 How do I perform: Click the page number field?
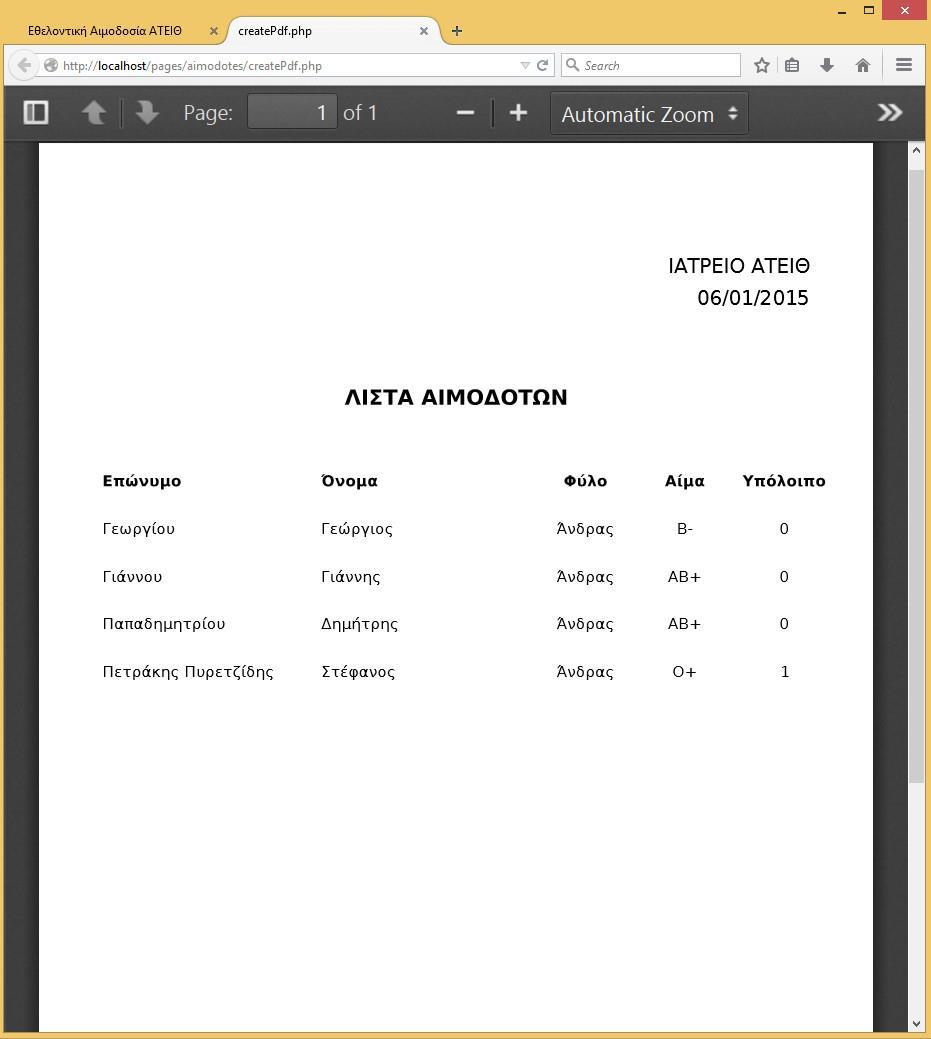click(292, 112)
